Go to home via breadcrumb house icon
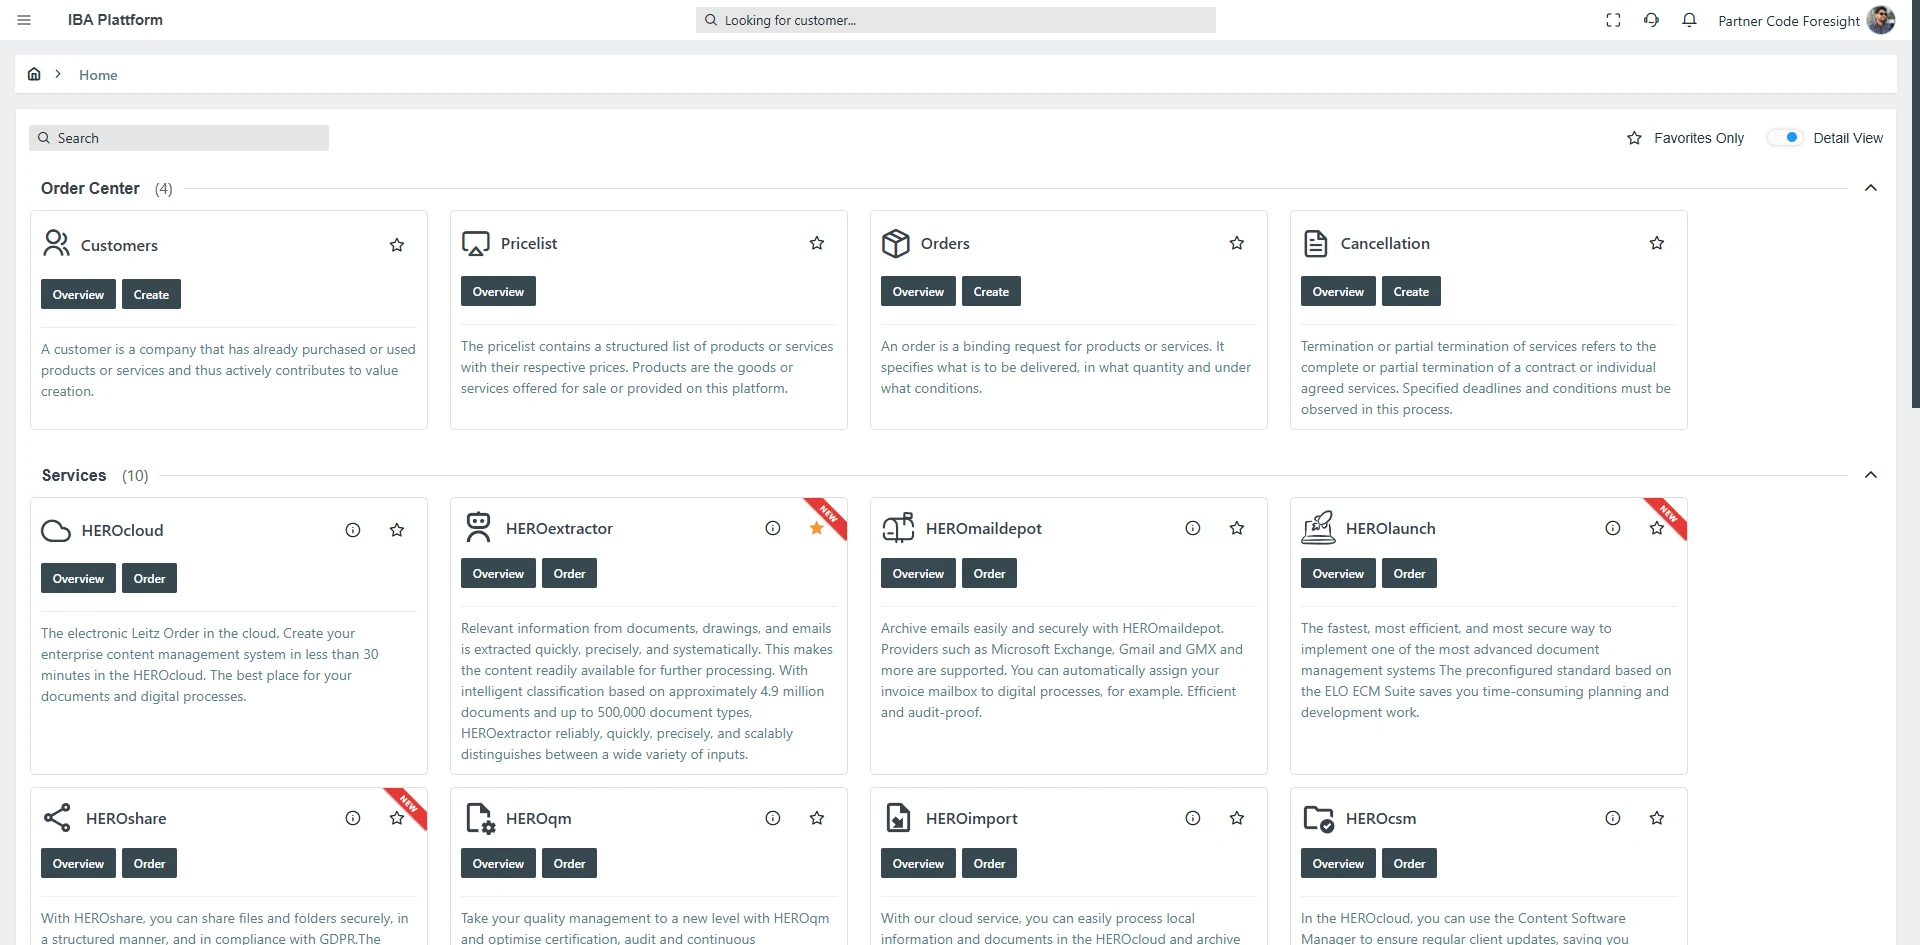Viewport: 1920px width, 945px height. 34,74
